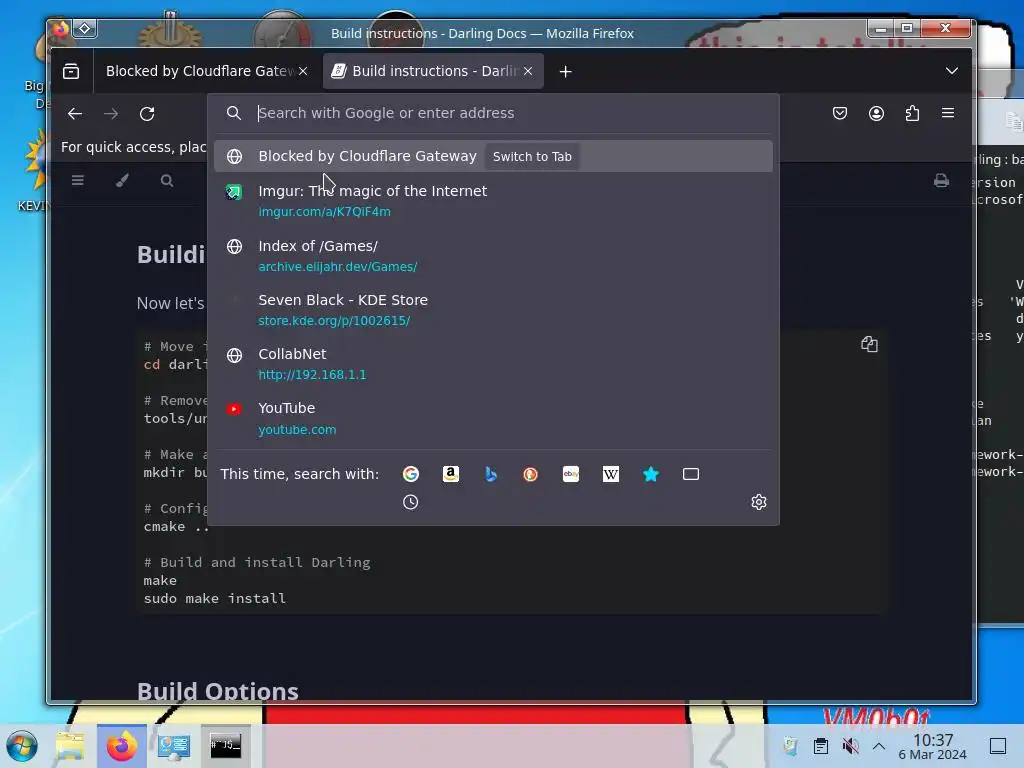Click the Firefox taskbar icon
Screen dimensions: 1024x768
[x=121, y=746]
